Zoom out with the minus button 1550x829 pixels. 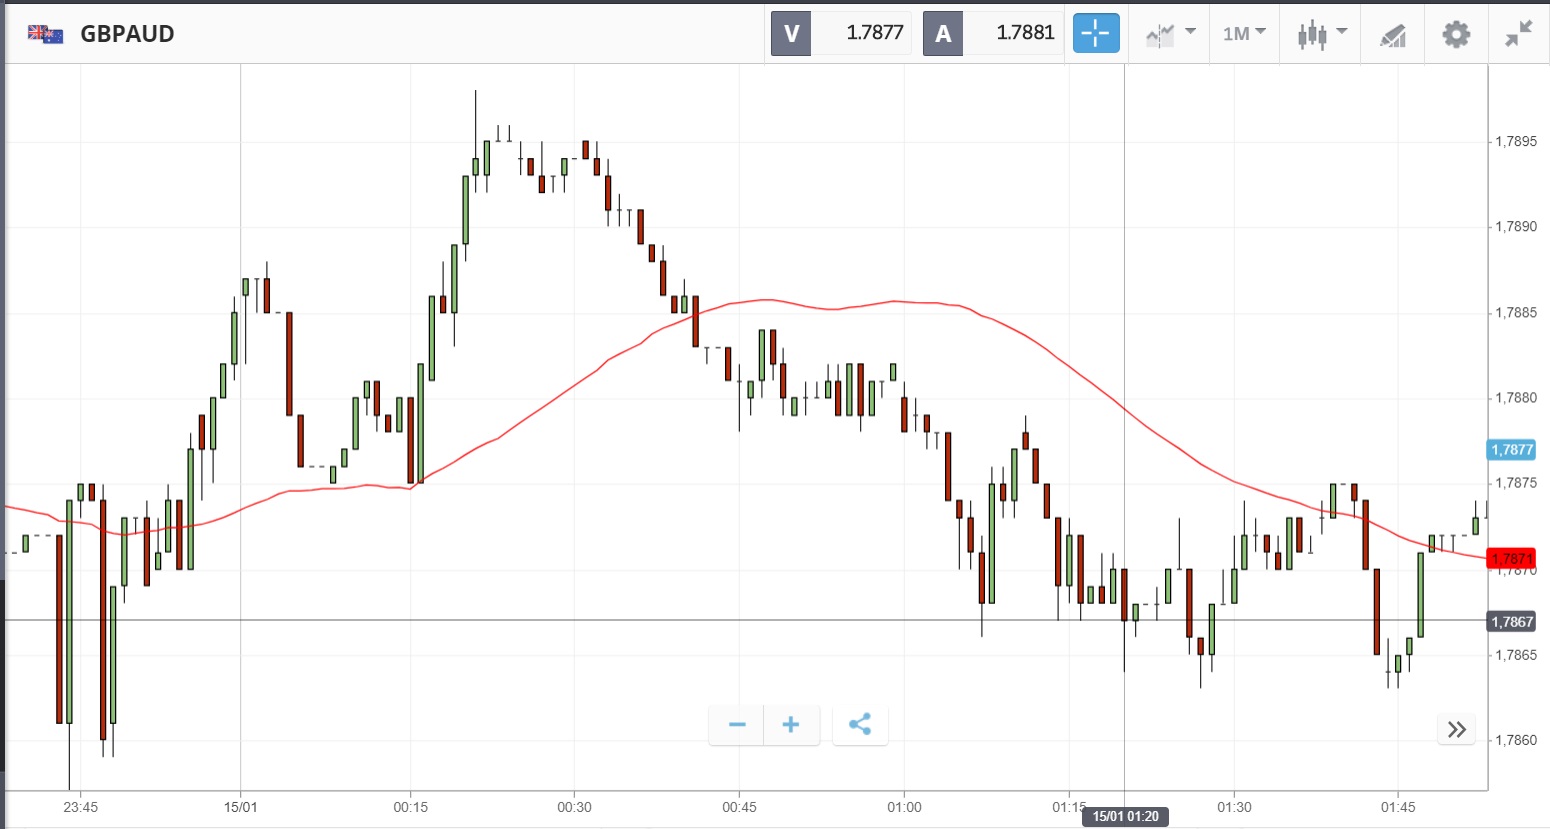tap(737, 725)
